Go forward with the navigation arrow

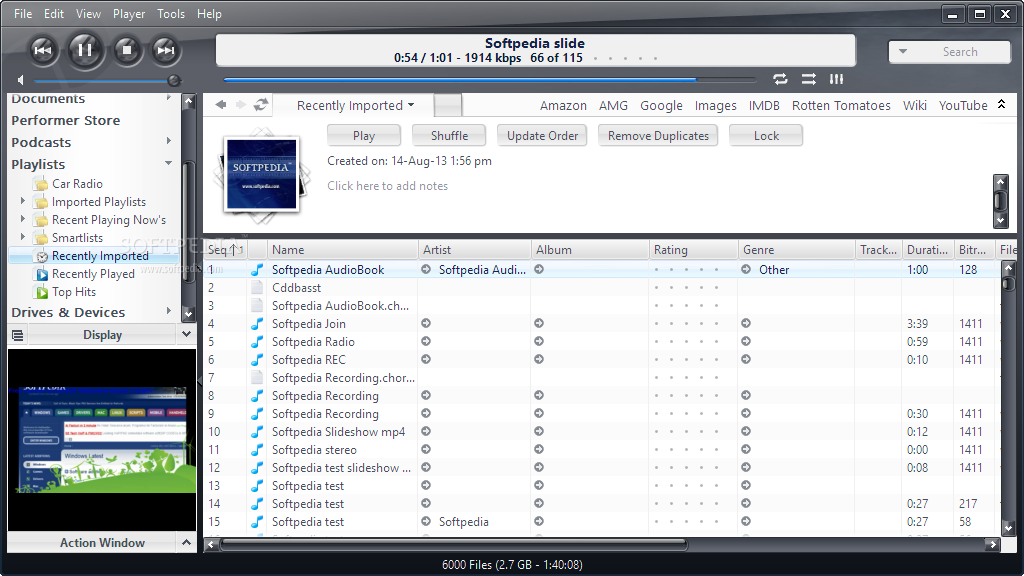(x=240, y=104)
